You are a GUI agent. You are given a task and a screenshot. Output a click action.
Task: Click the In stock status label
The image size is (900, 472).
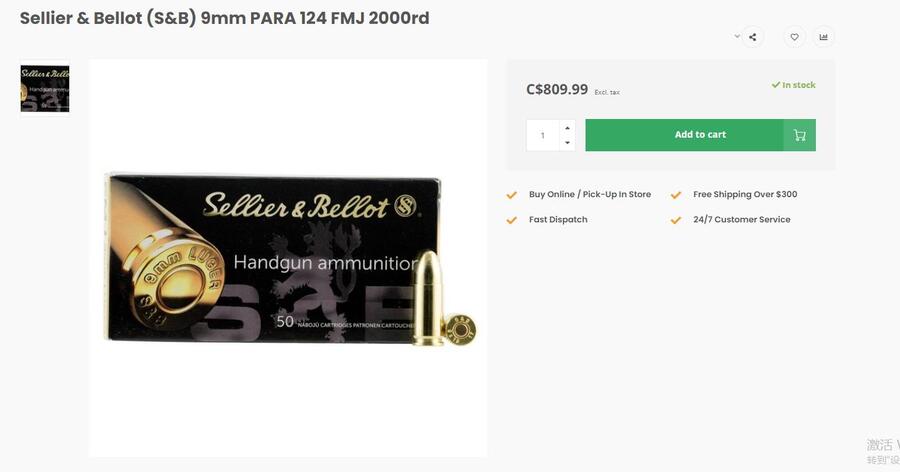point(793,85)
